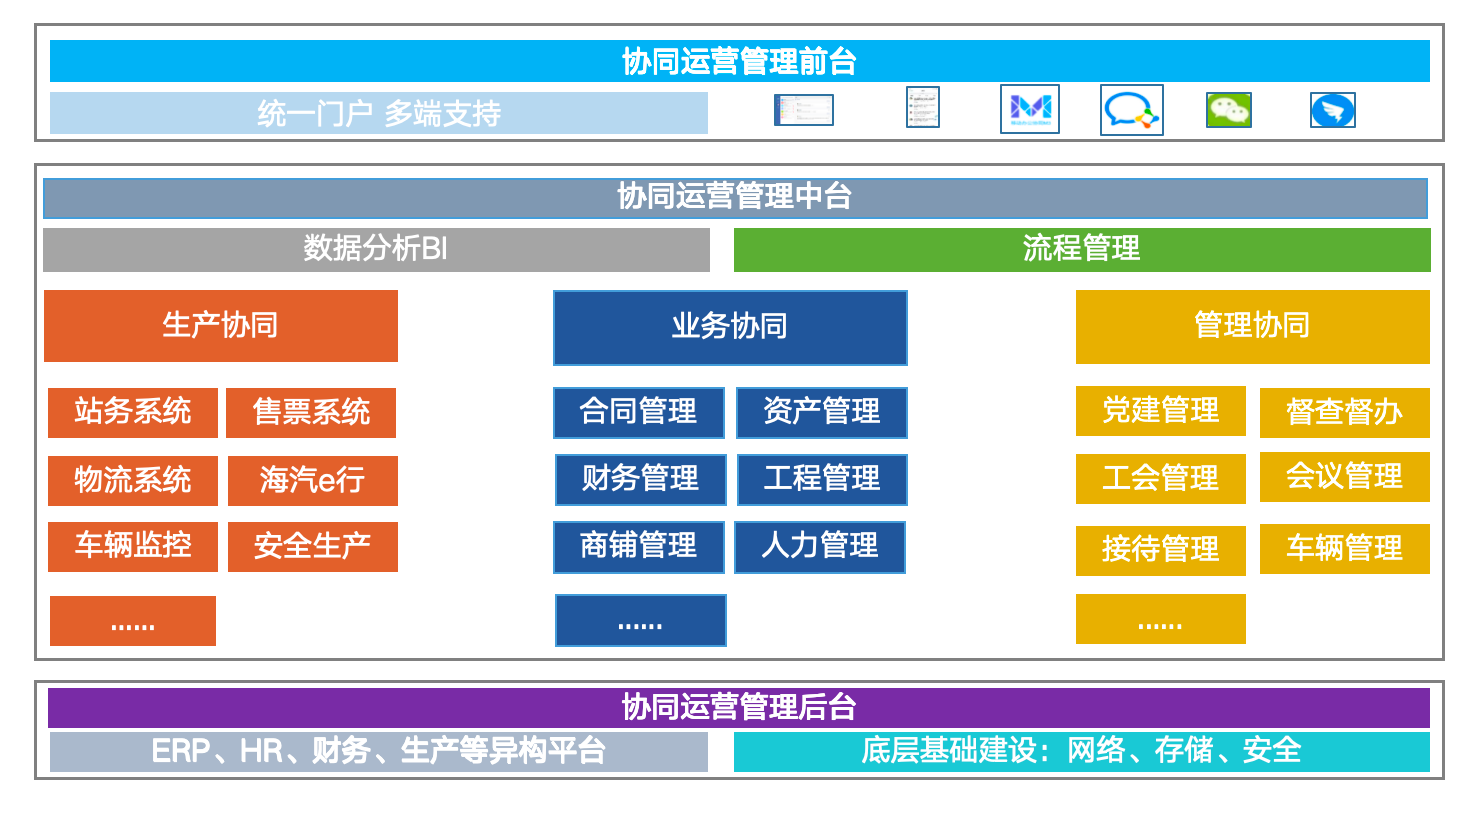This screenshot has width=1462, height=814.
Task: Click the purple-blue M app icon
Action: tap(1030, 109)
